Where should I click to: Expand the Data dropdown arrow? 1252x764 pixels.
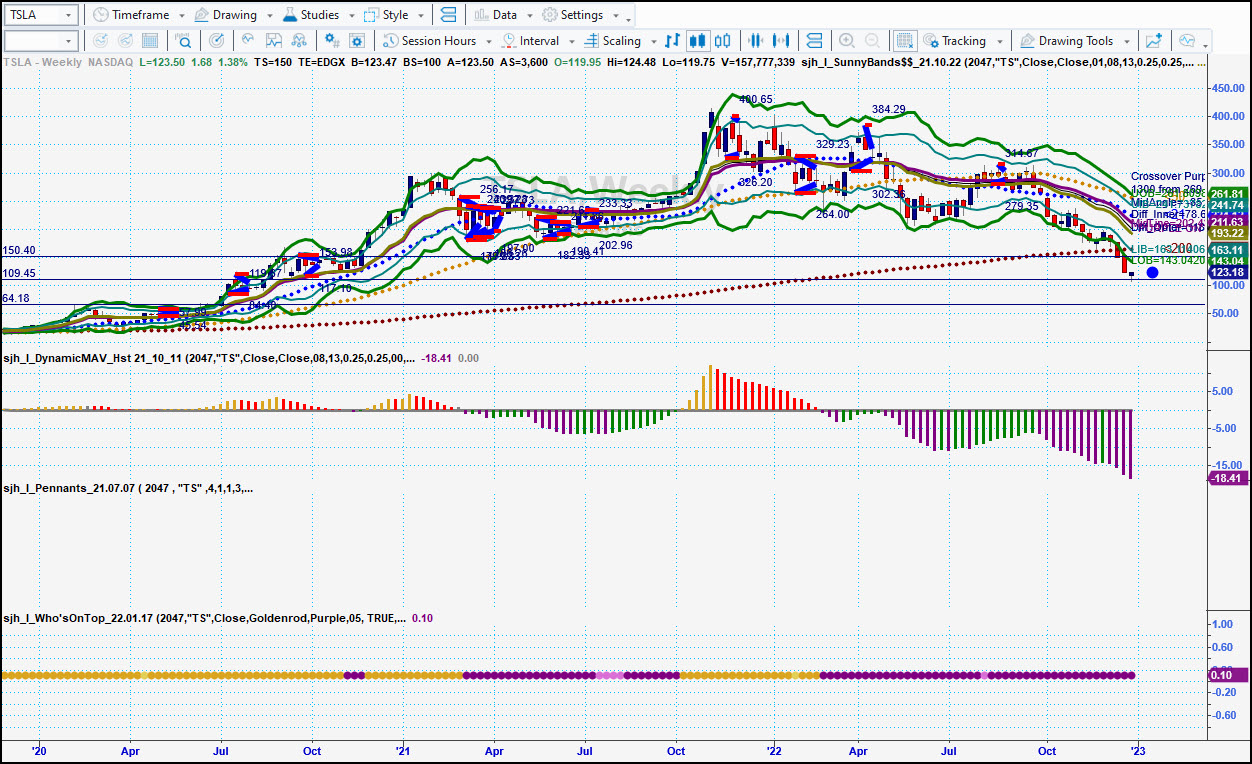528,16
